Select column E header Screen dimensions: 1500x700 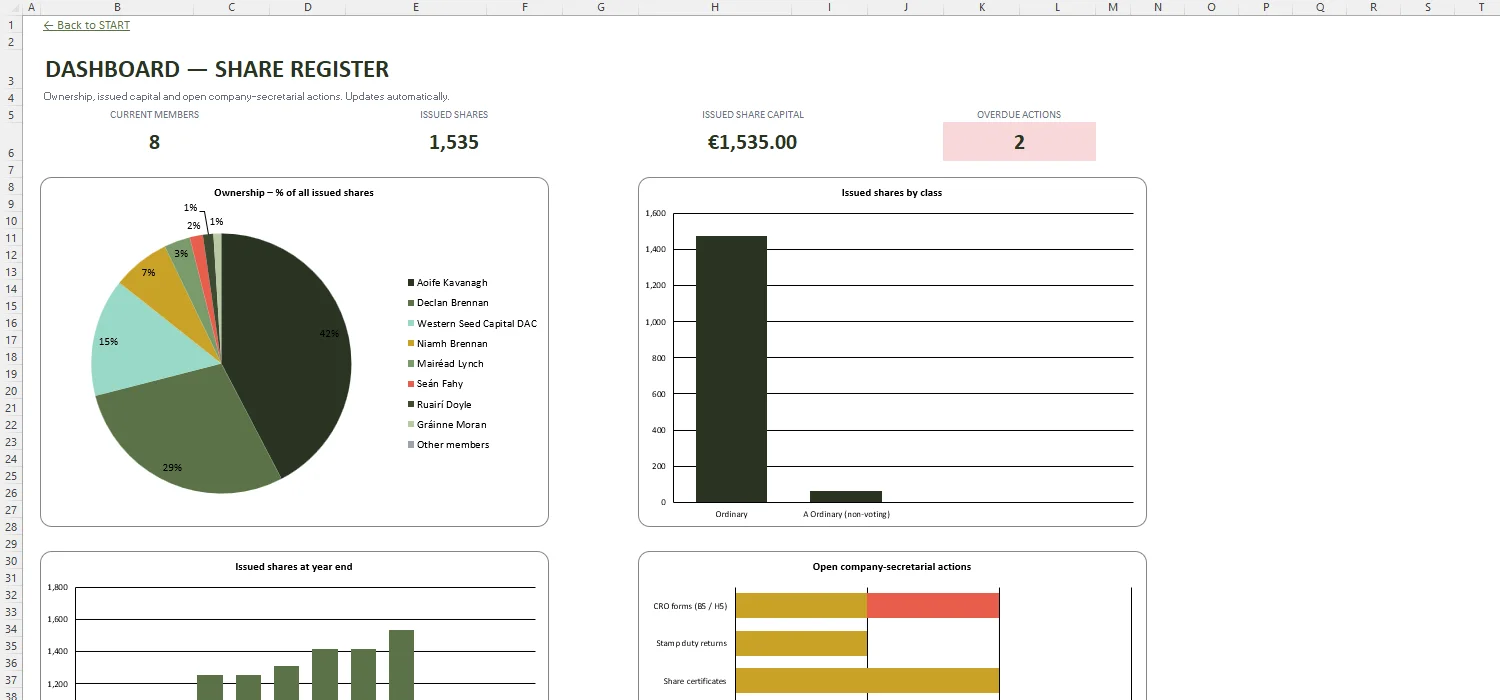[416, 7]
